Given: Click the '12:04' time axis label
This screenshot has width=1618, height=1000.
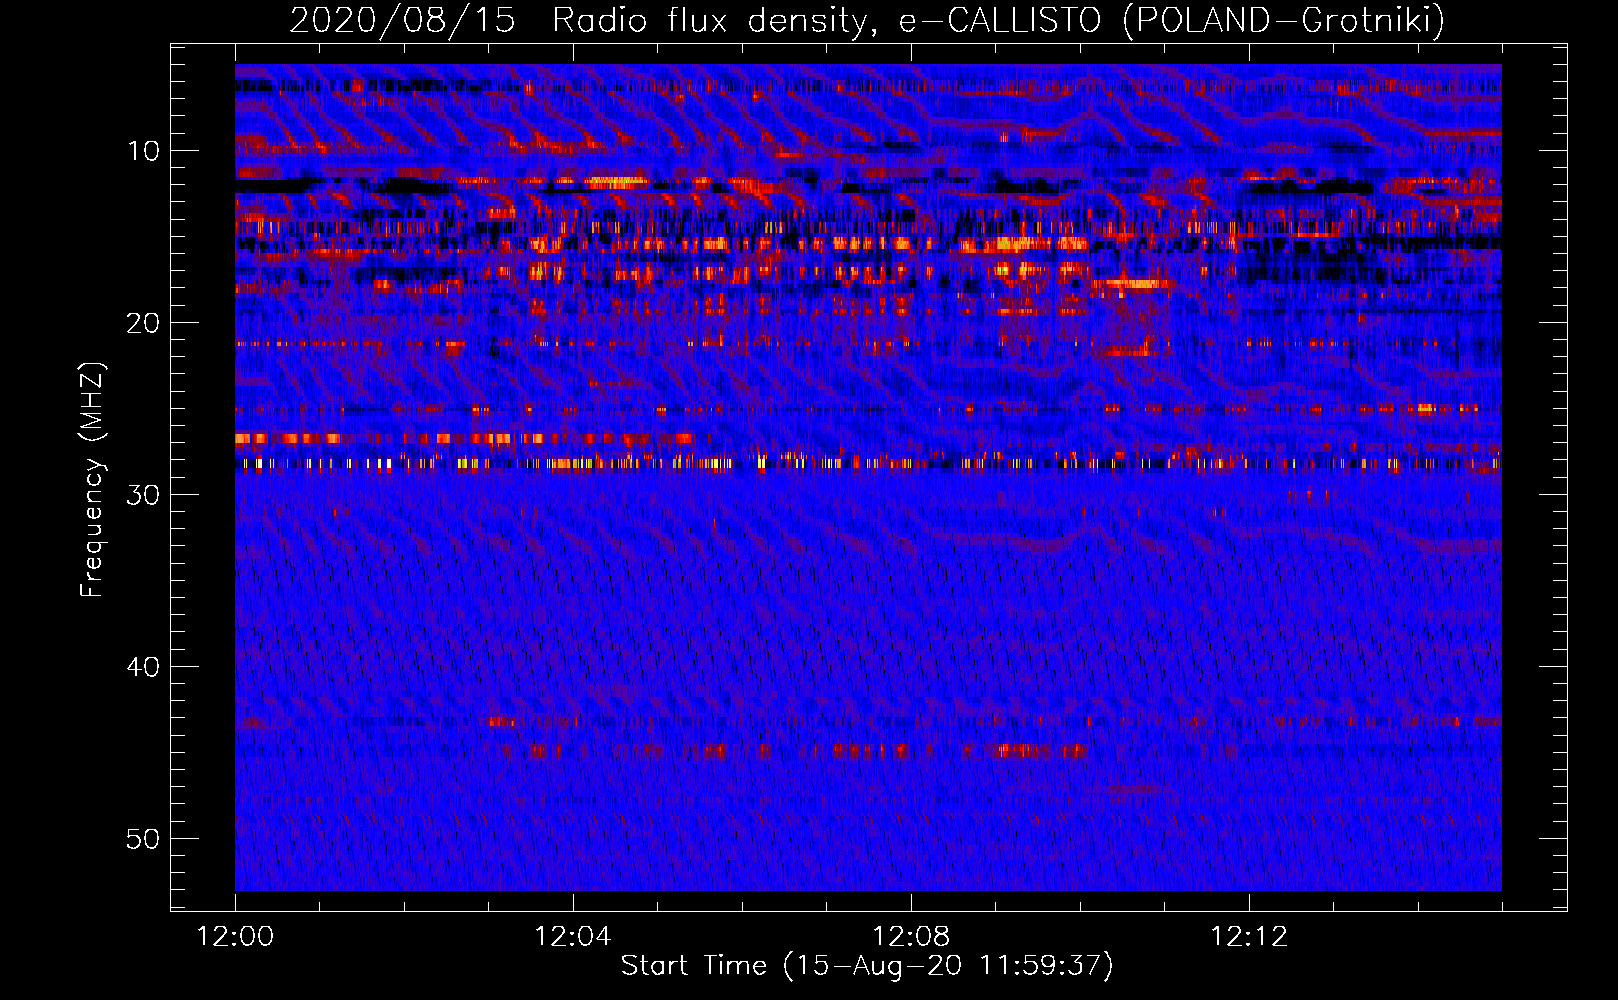Looking at the screenshot, I should pos(573,937).
